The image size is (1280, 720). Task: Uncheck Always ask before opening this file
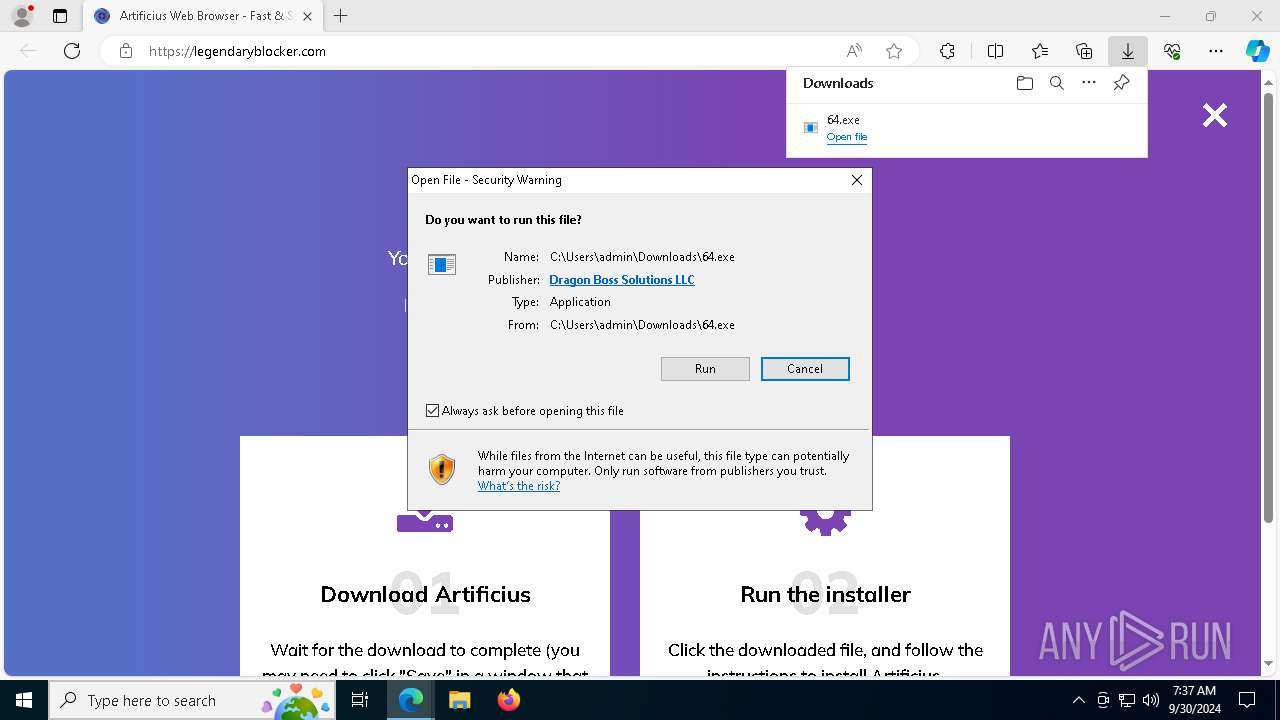click(x=432, y=411)
